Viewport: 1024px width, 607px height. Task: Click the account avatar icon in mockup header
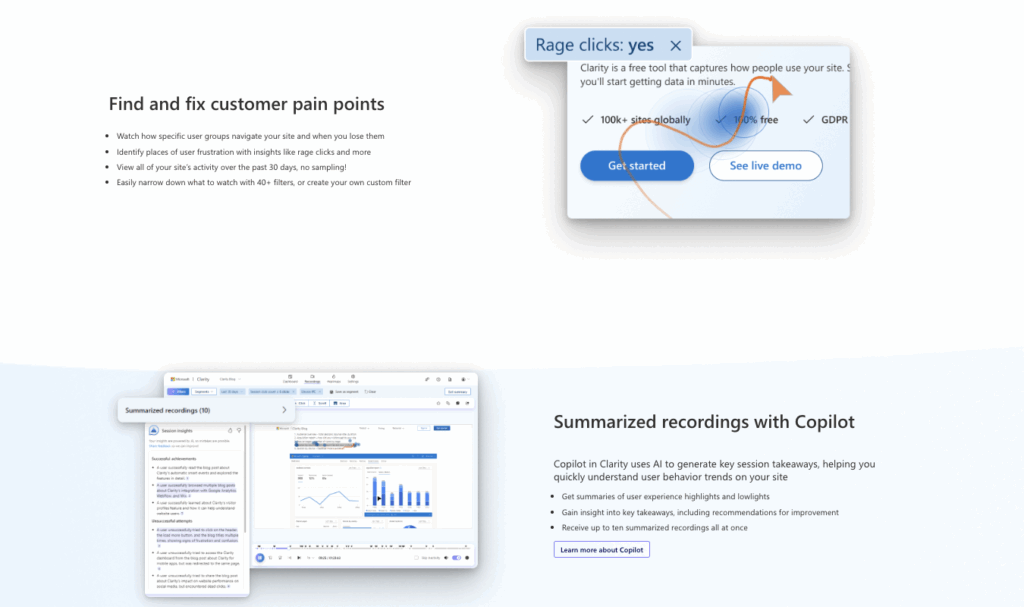point(464,379)
